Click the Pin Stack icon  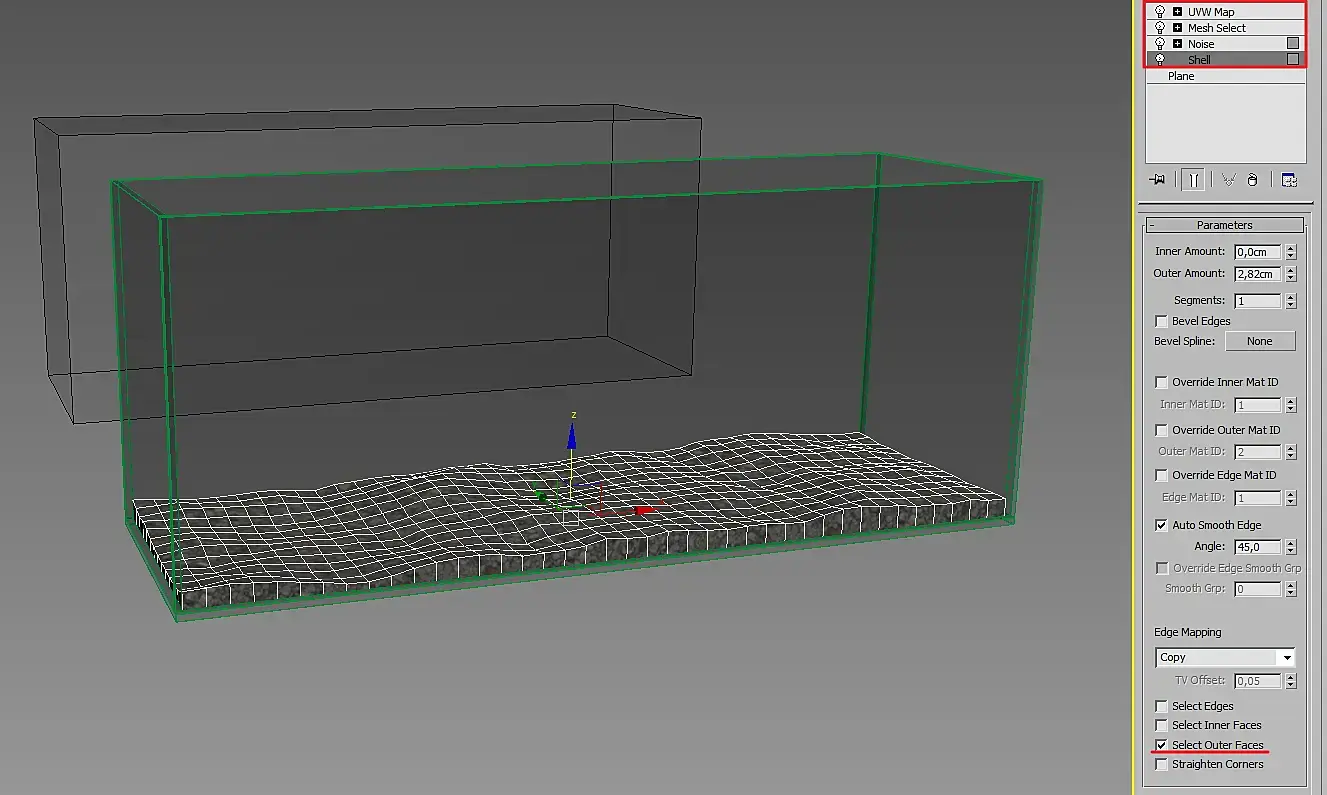(1158, 180)
